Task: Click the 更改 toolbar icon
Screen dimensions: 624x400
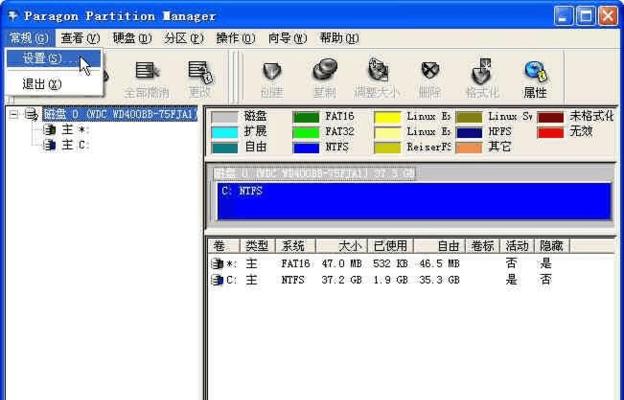Action: 200,80
